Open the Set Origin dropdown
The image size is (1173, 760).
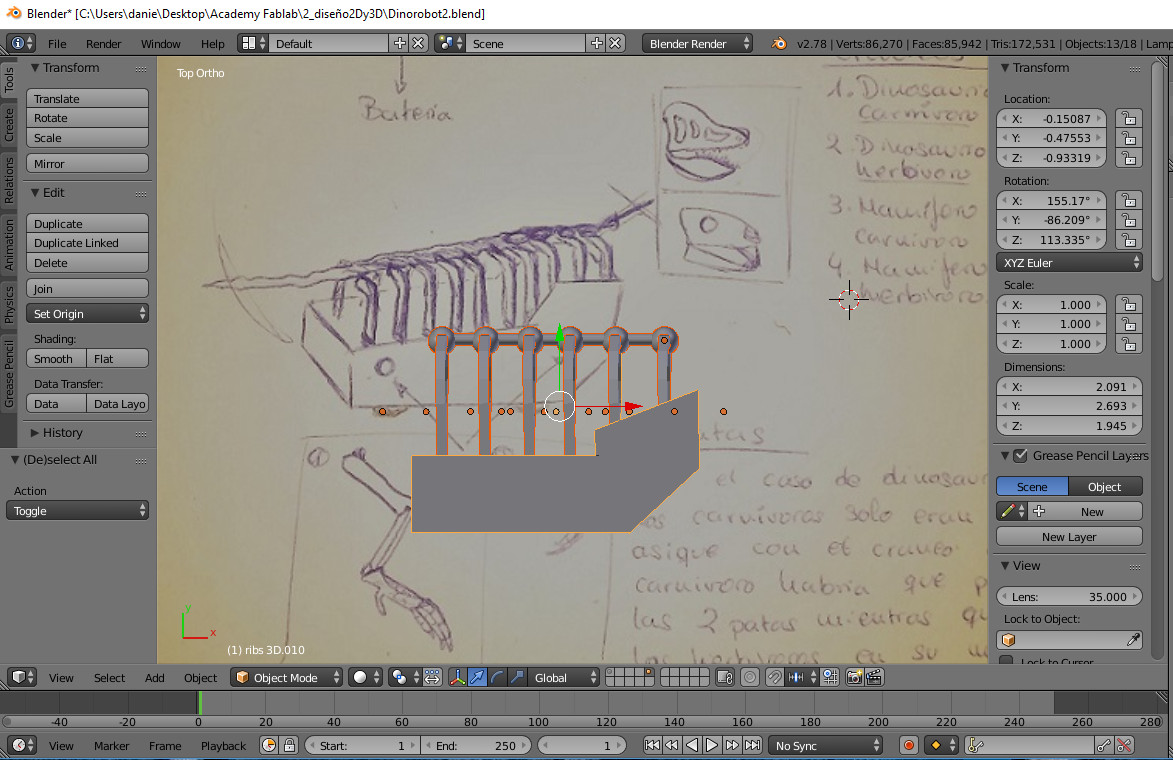87,313
